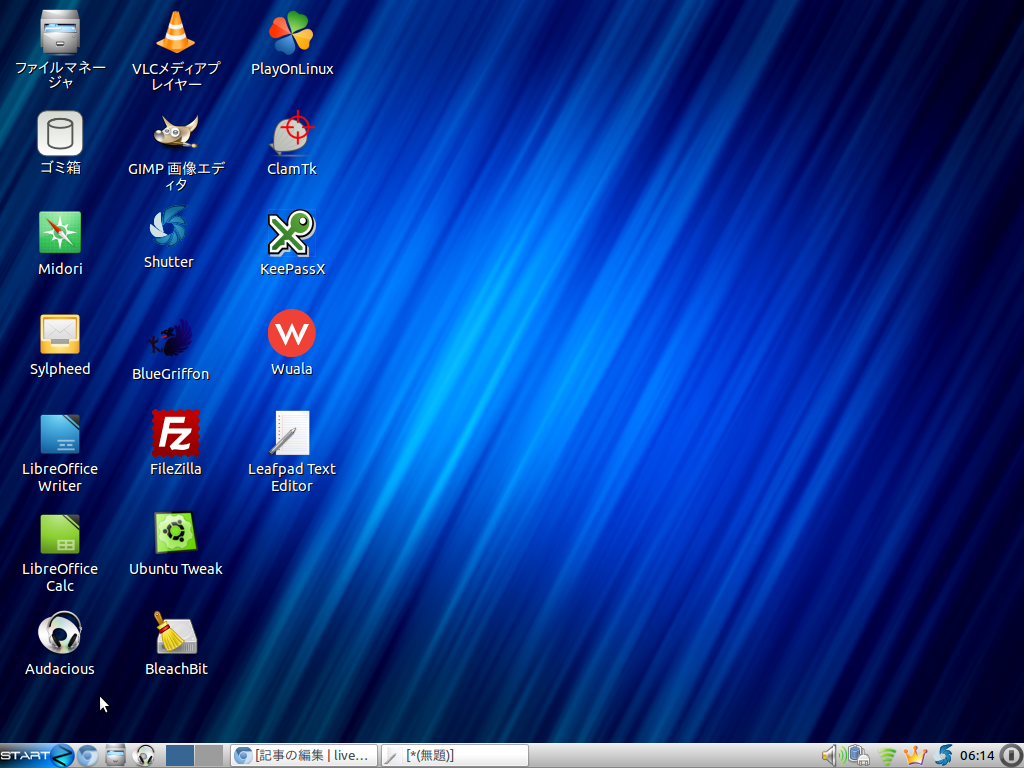Click the power logout button in taskbar
The image size is (1024, 768).
pos(1011,756)
